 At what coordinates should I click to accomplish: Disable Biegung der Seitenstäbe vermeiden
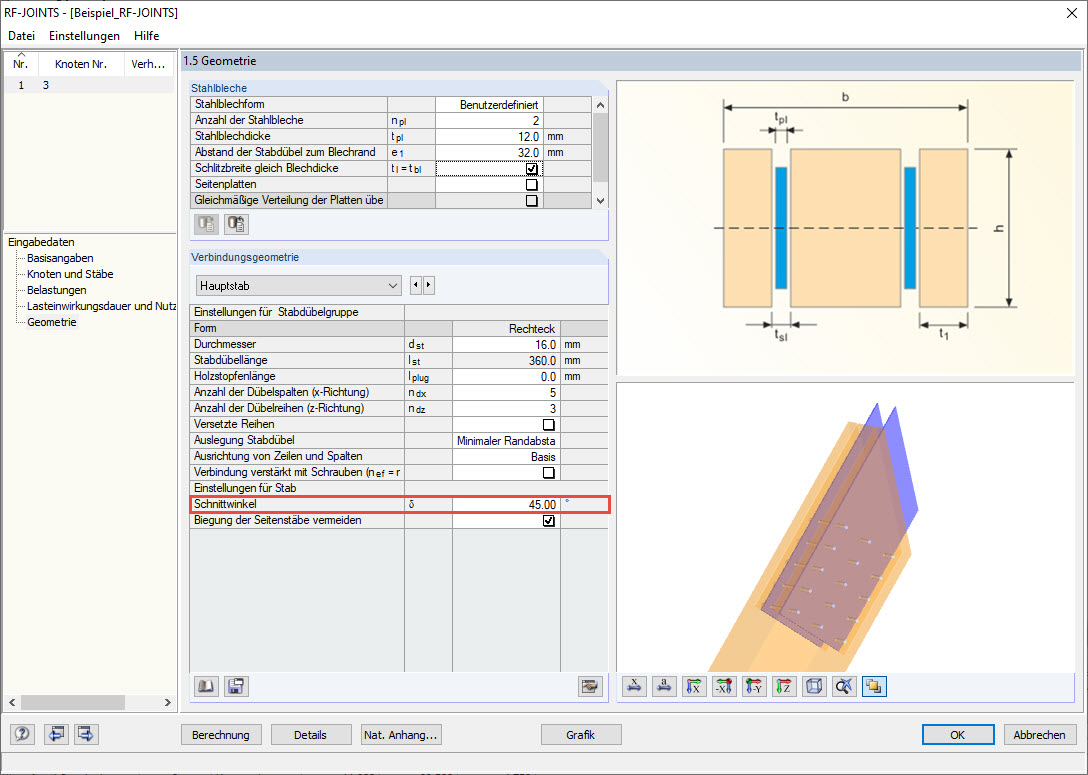(x=548, y=520)
